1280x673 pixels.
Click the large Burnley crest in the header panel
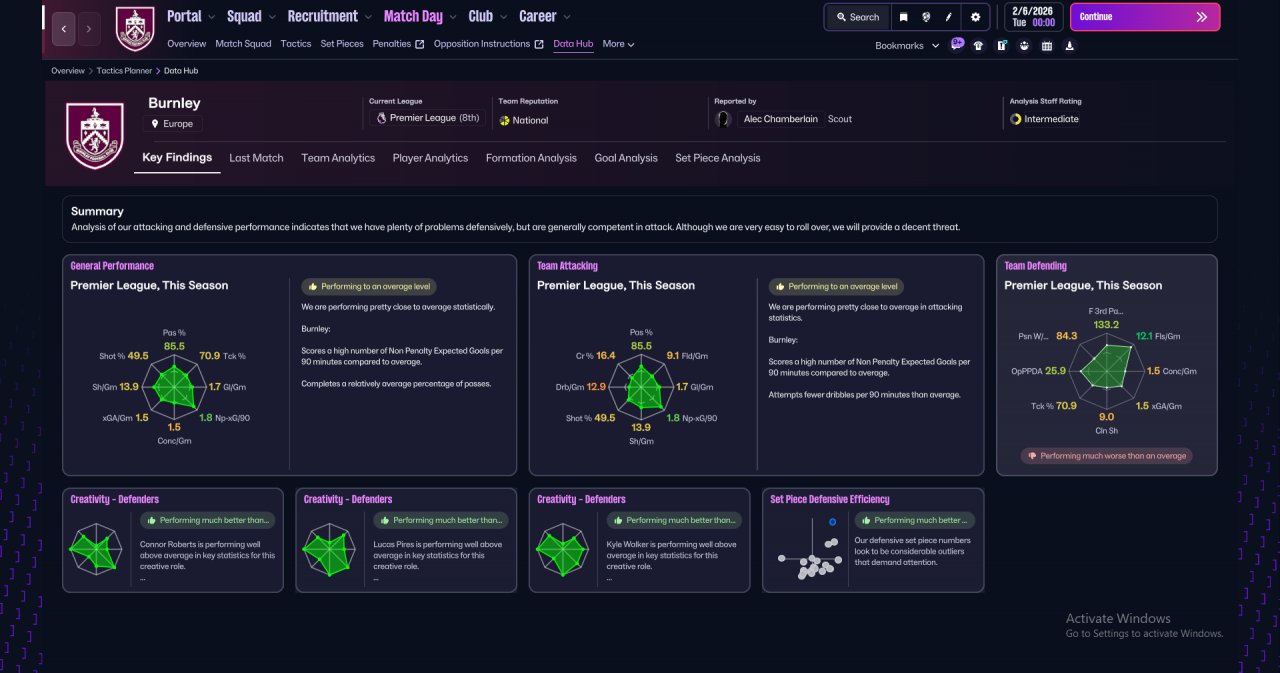(95, 135)
